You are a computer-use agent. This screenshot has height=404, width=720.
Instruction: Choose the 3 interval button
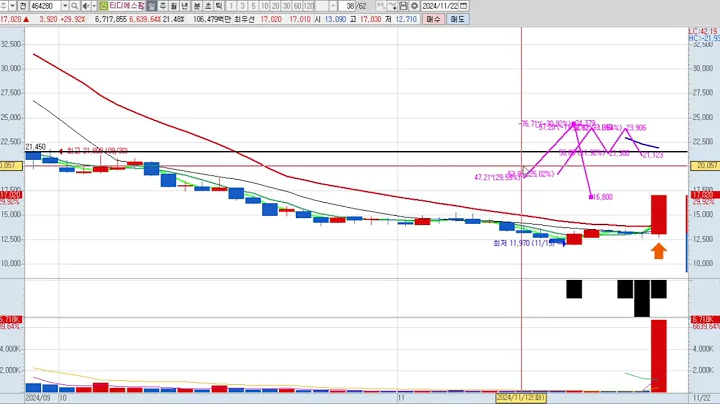point(242,6)
